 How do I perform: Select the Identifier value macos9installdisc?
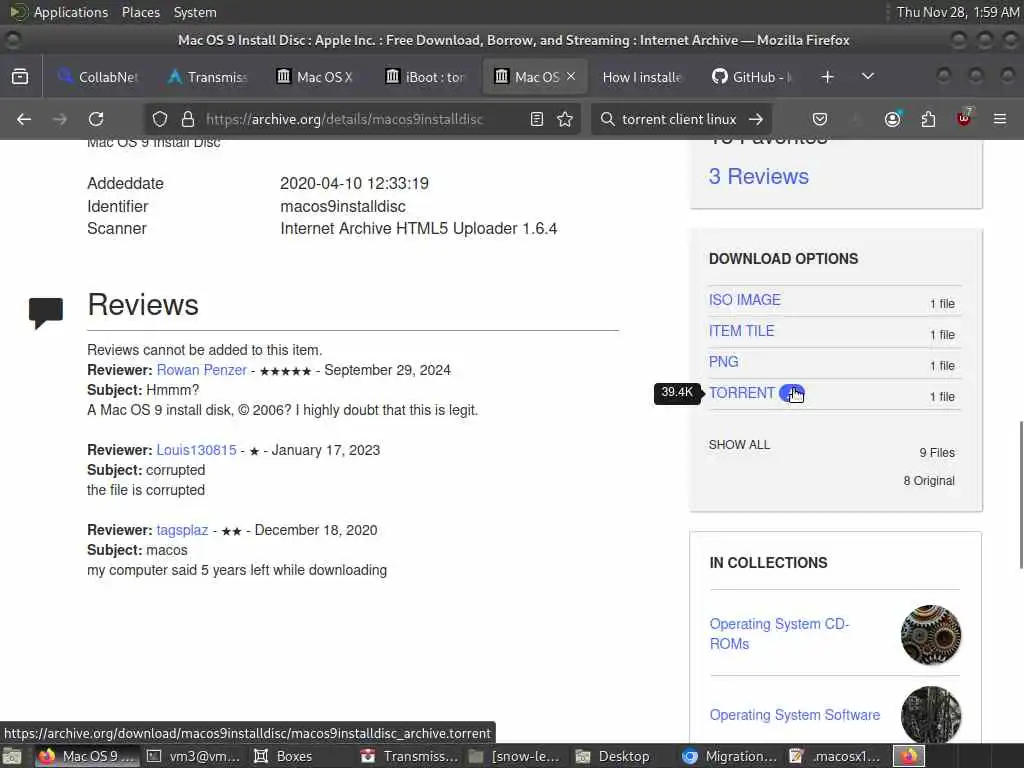tap(343, 206)
